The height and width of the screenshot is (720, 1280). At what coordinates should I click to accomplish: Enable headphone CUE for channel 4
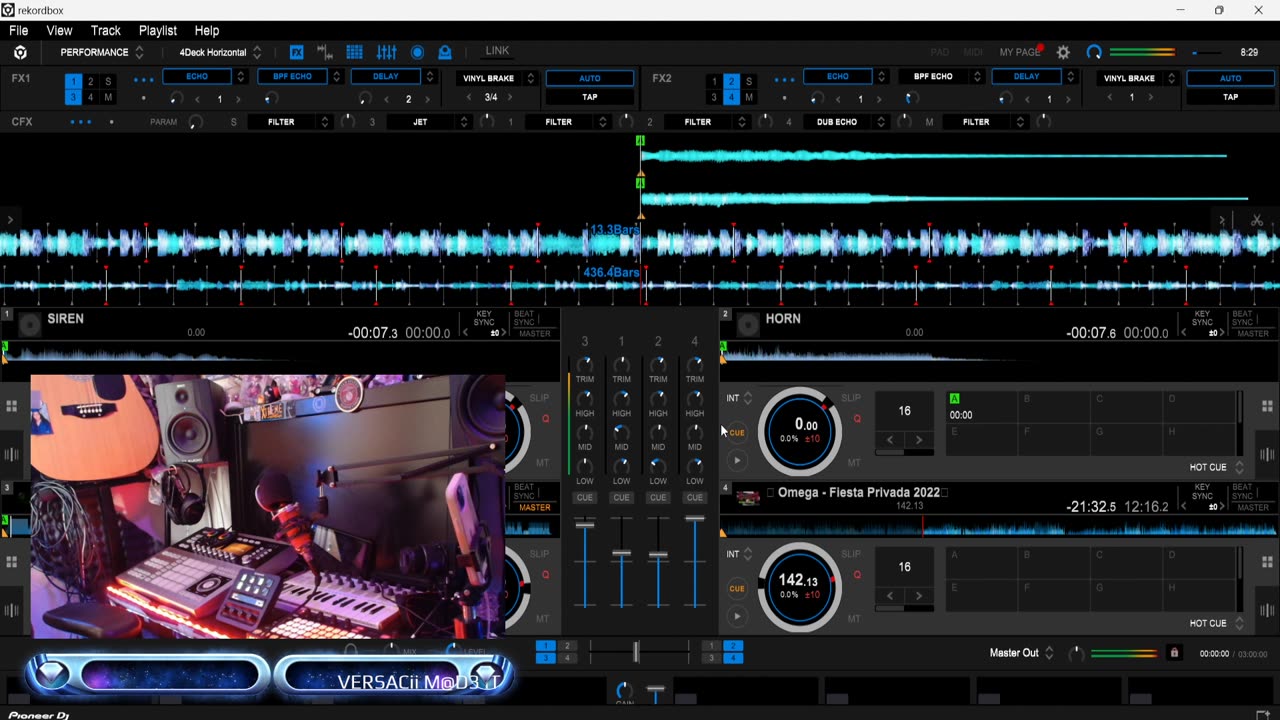click(694, 497)
